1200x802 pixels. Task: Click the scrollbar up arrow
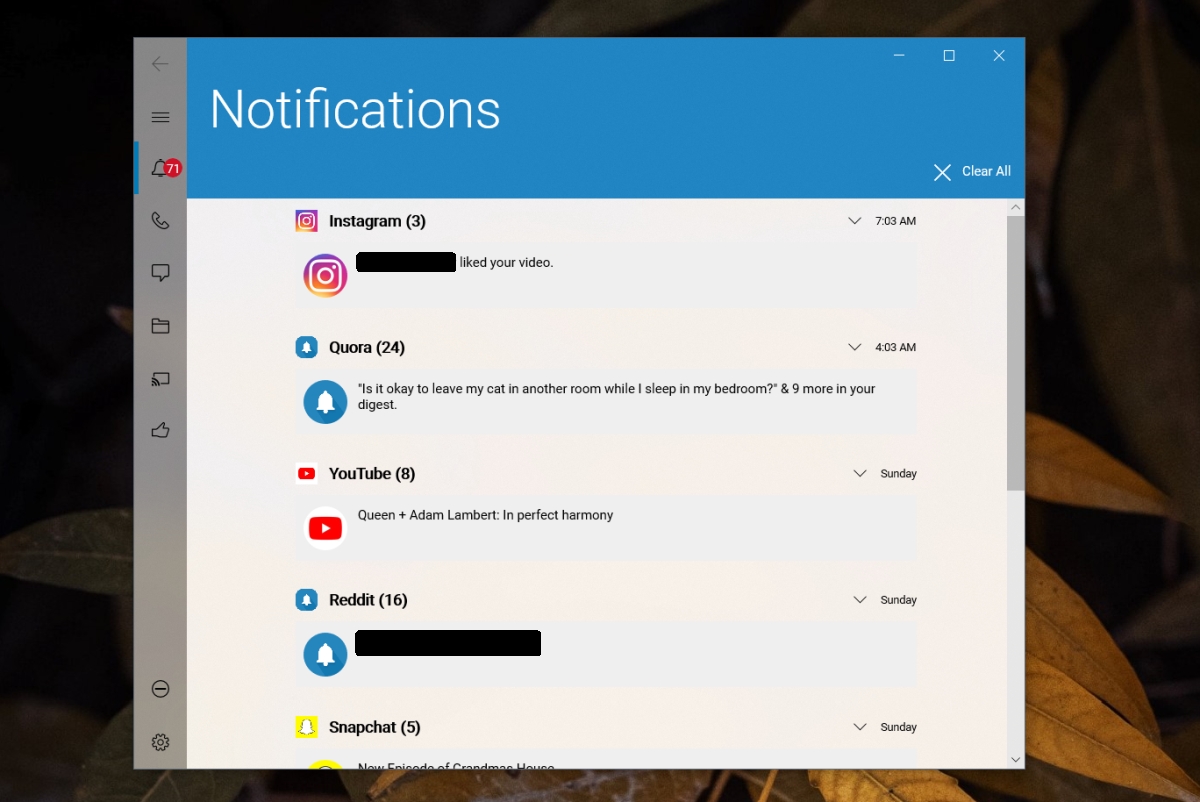tap(1016, 207)
